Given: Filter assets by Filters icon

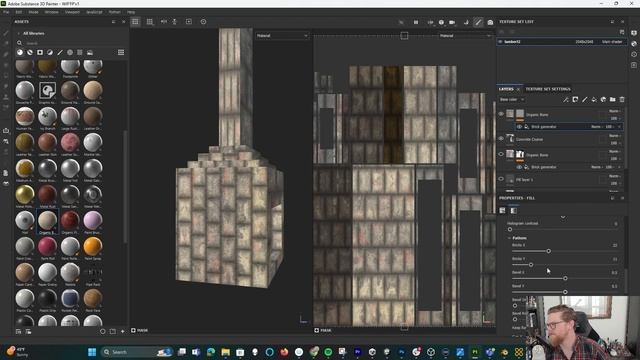Looking at the screenshot, I should click(x=50, y=52).
